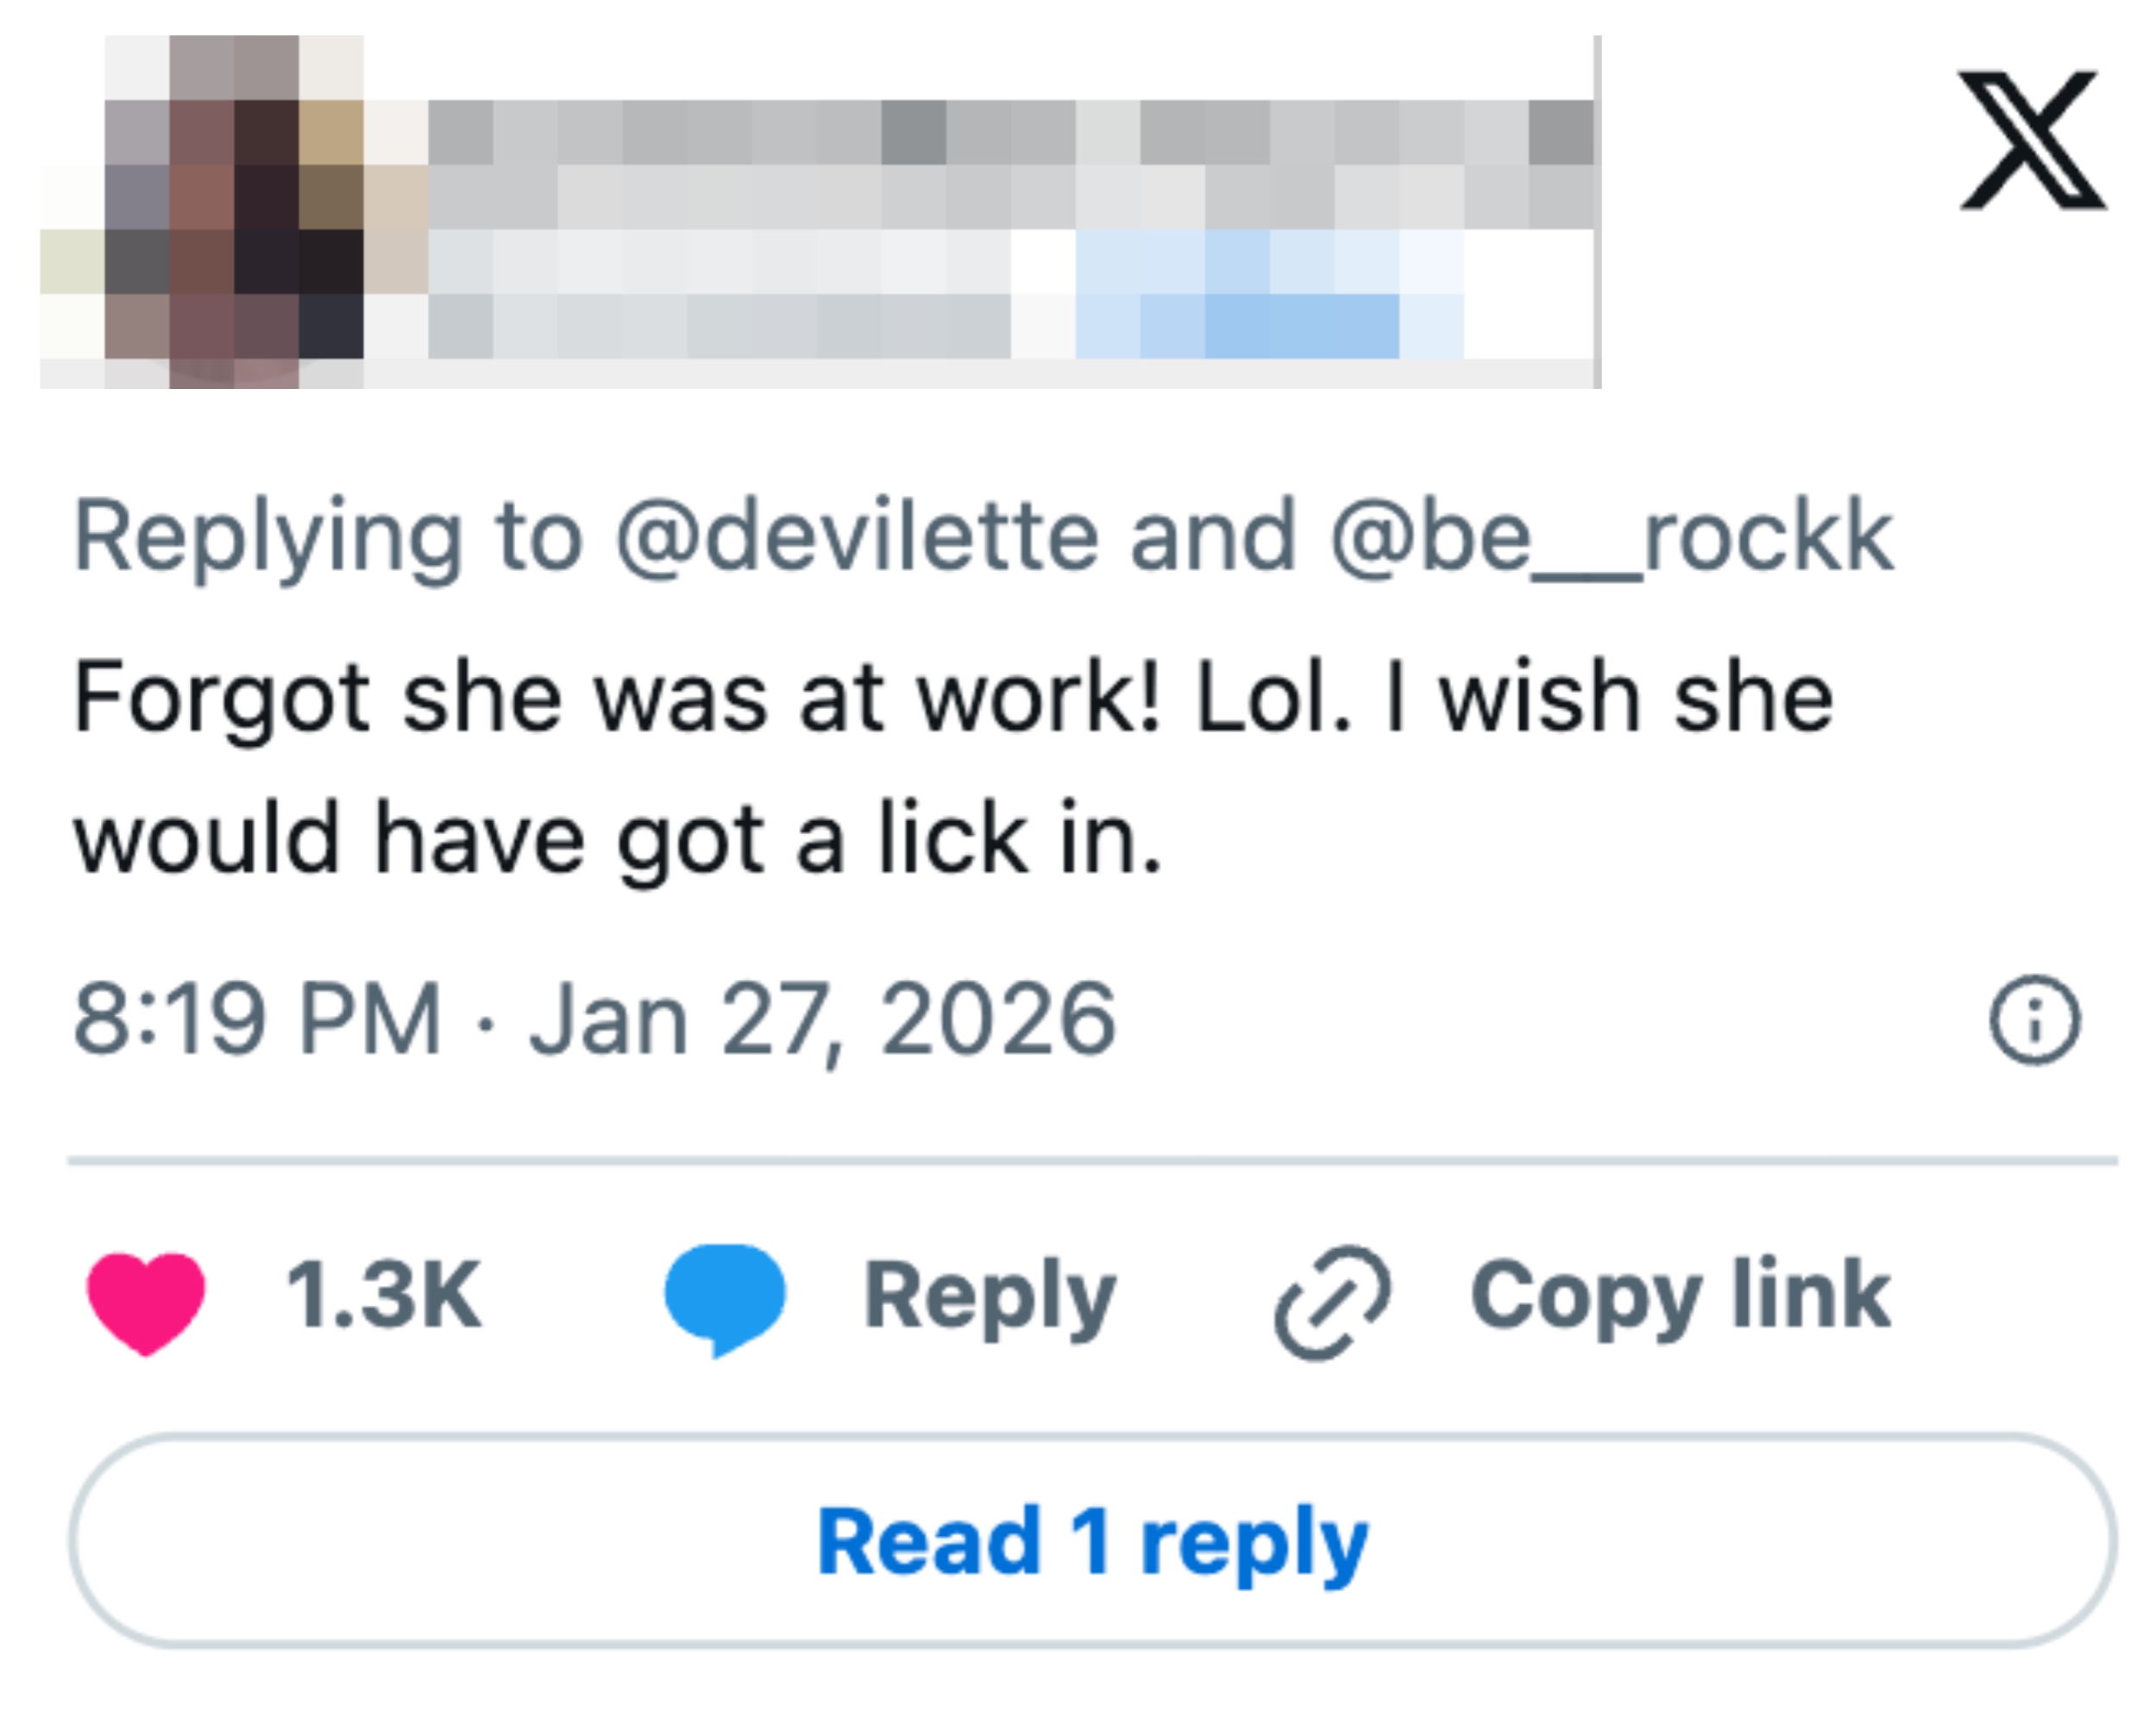Open the @be__rockk mention
This screenshot has width=2156, height=1725.
pyautogui.click(x=1612, y=537)
